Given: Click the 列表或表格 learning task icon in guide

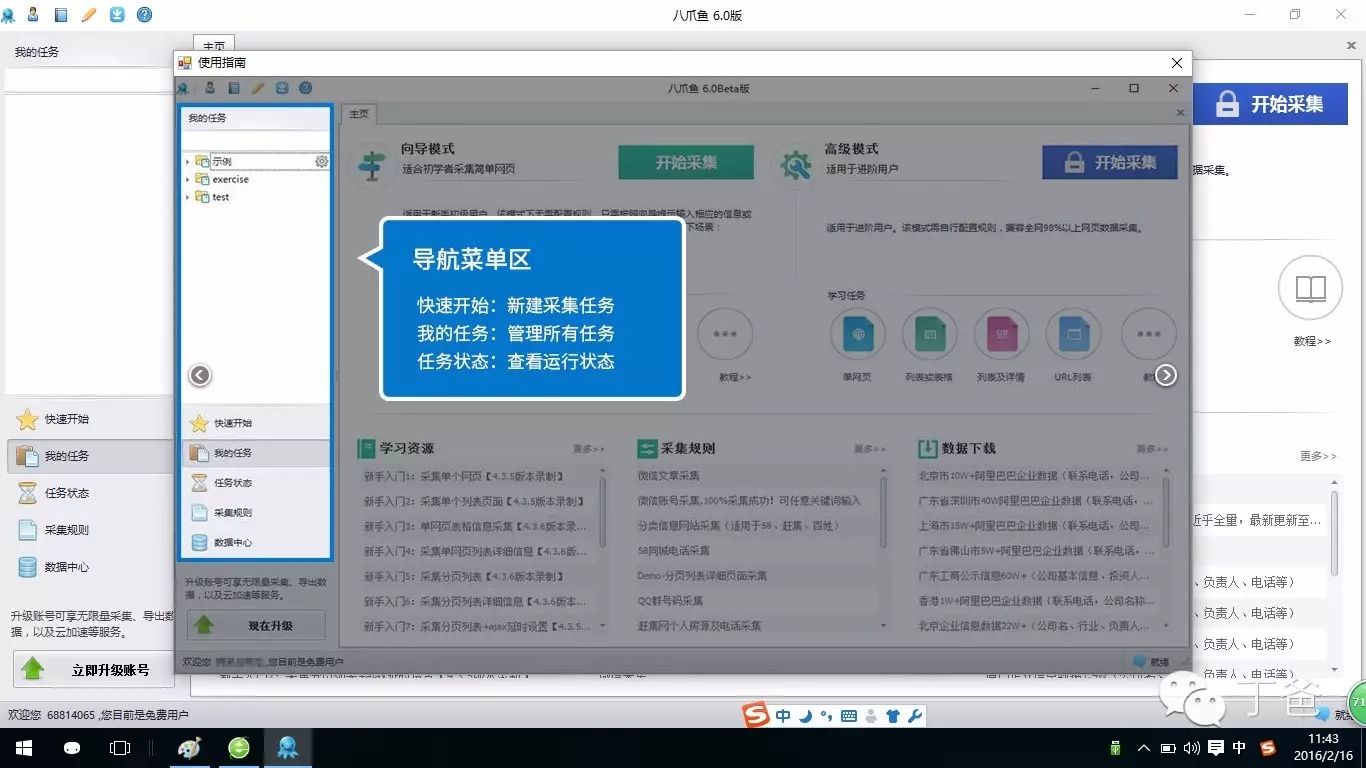Looking at the screenshot, I should click(930, 334).
